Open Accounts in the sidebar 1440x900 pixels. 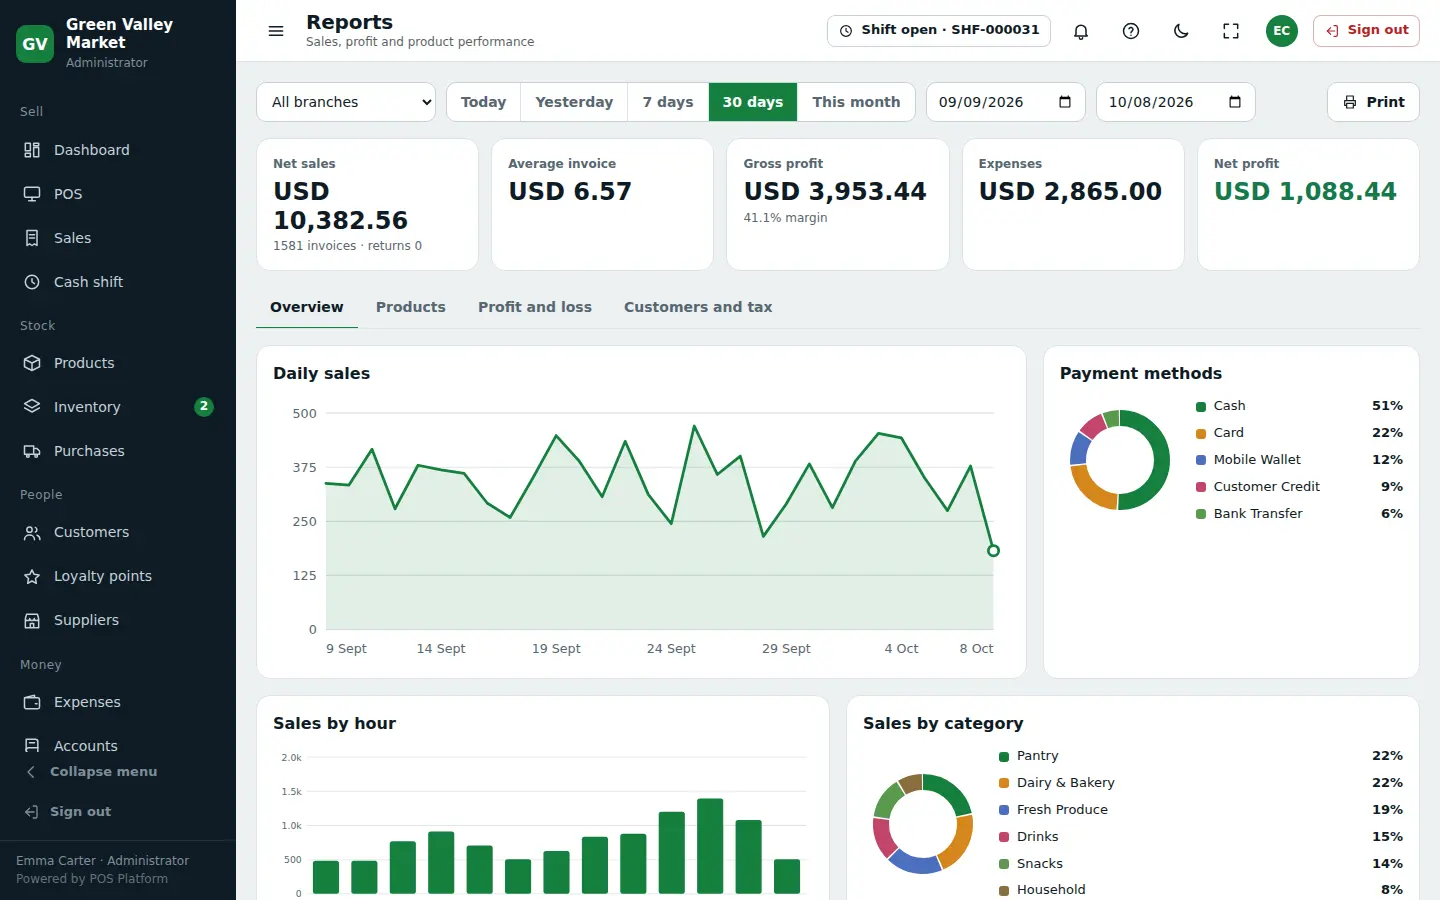[x=118, y=746]
